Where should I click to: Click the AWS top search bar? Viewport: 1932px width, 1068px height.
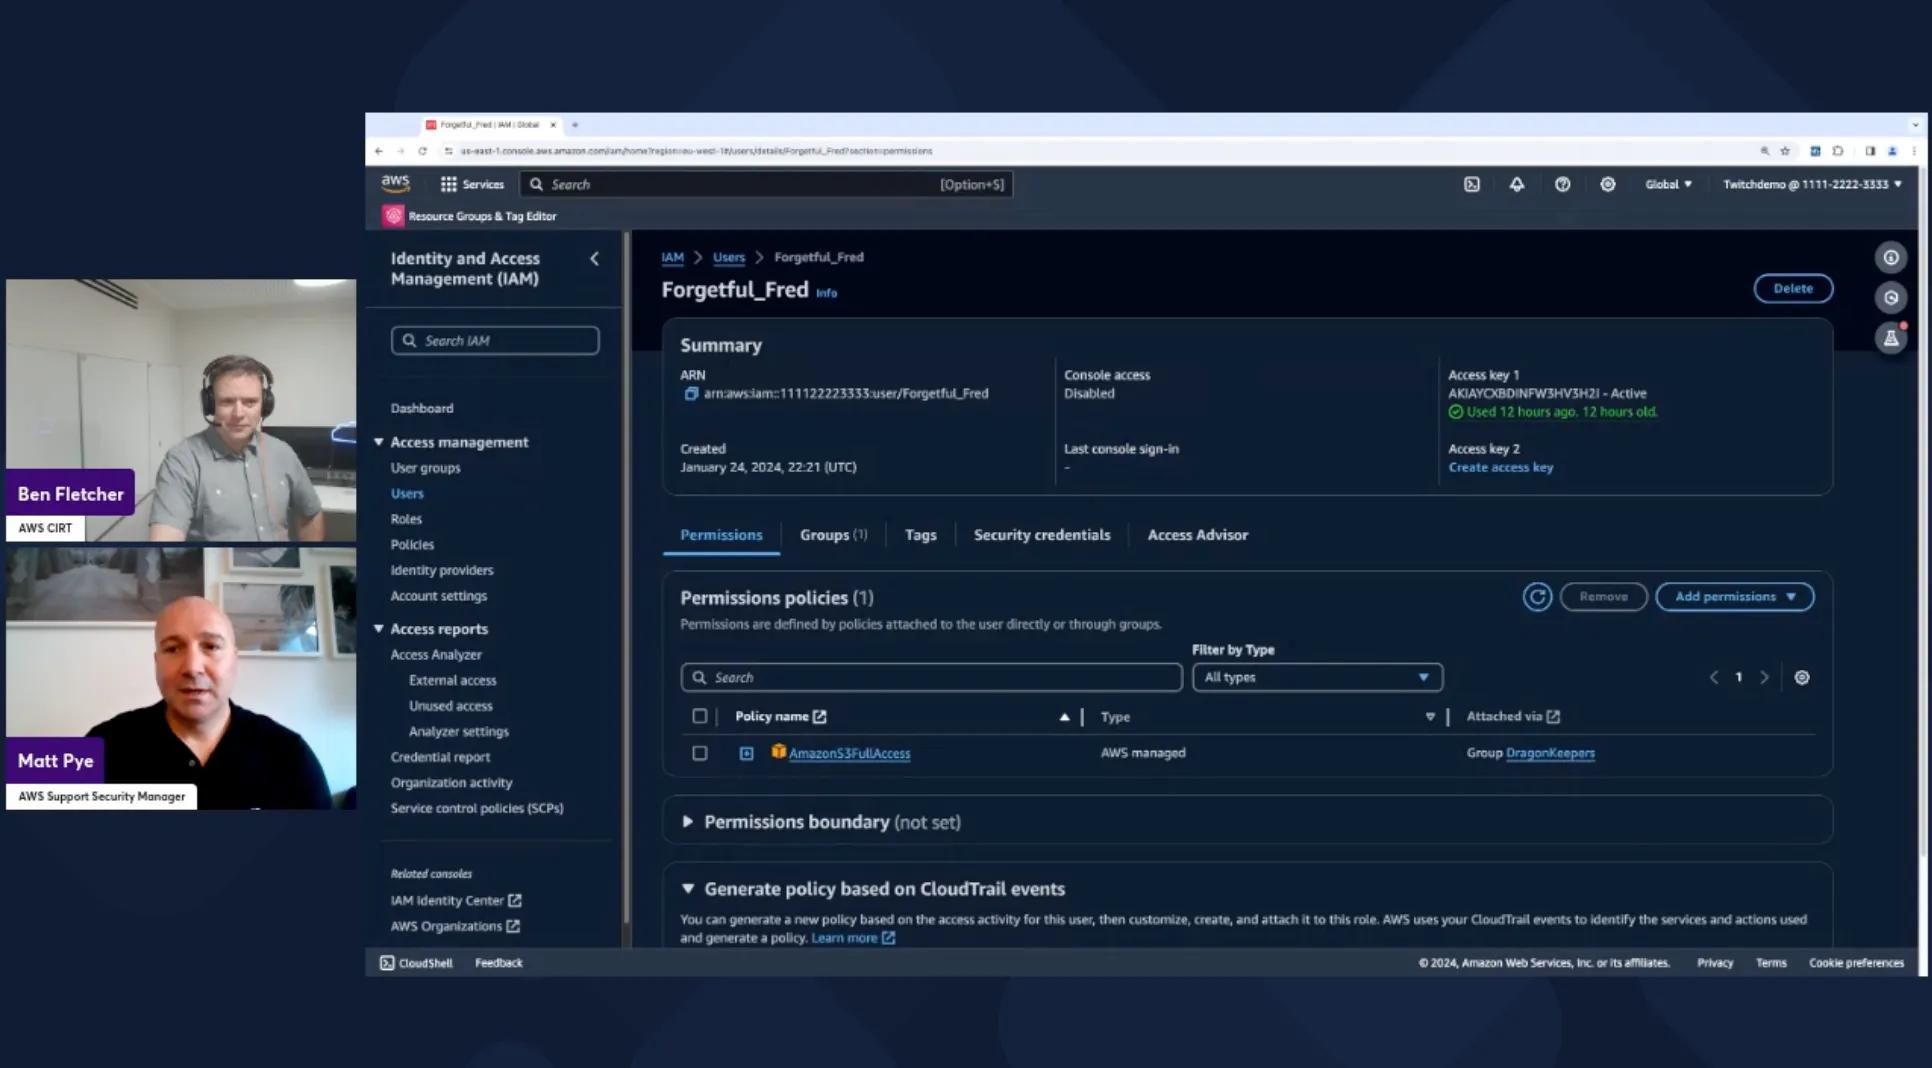pyautogui.click(x=766, y=184)
